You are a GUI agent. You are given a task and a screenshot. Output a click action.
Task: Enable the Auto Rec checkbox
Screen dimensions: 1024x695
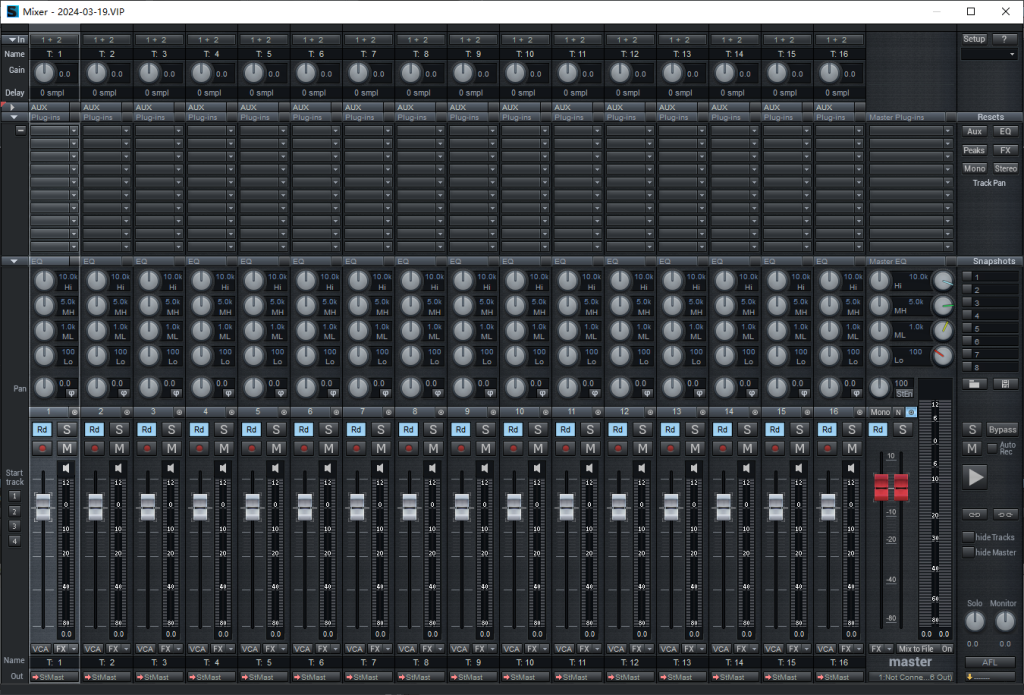[x=992, y=448]
